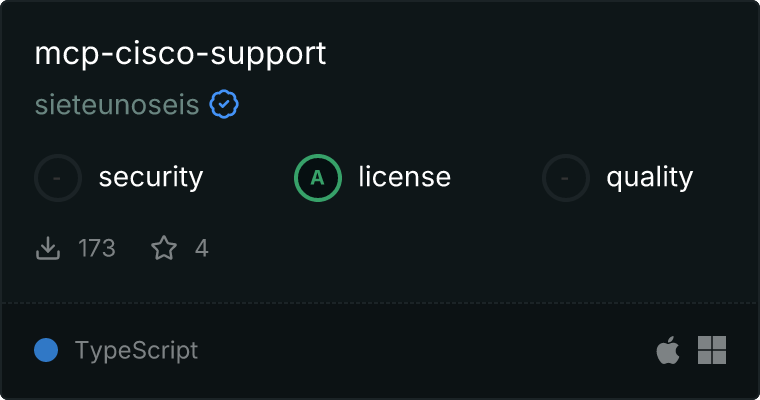Select the license label
Viewport: 760px width, 400px height.
[x=405, y=176]
